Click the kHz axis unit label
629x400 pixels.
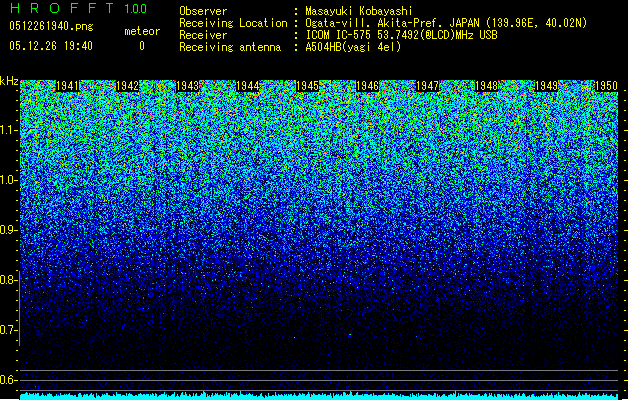pos(9,81)
